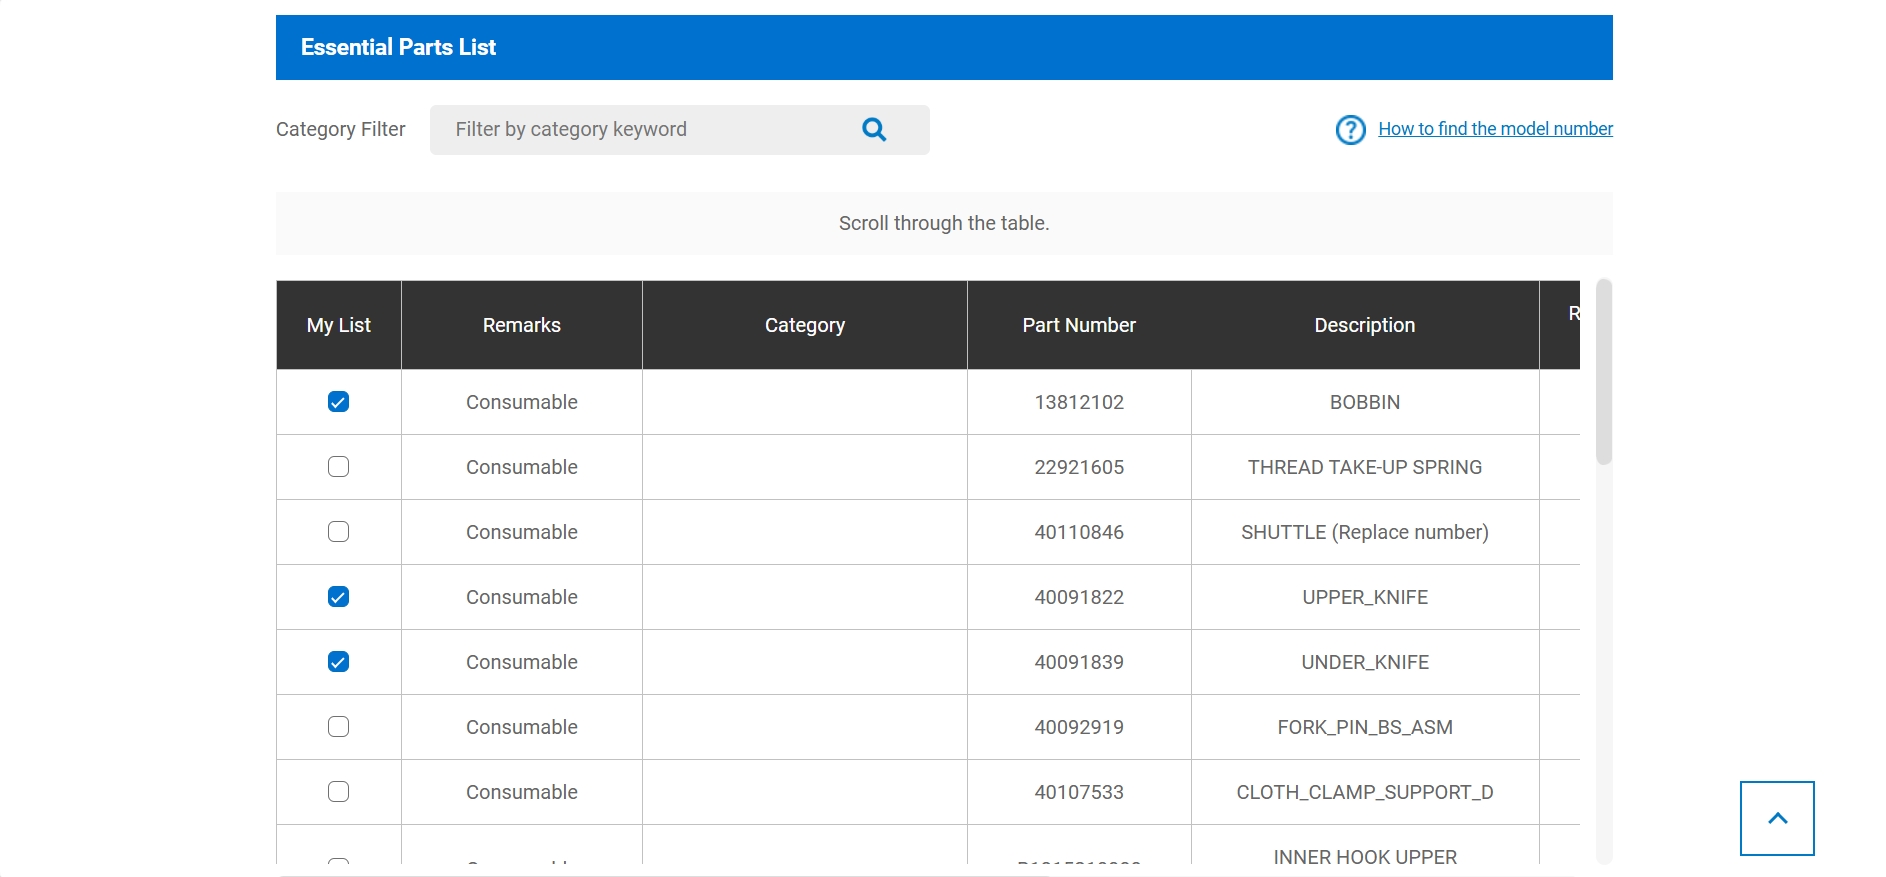Uncheck the BOBBIN My List checkbox

pyautogui.click(x=339, y=402)
